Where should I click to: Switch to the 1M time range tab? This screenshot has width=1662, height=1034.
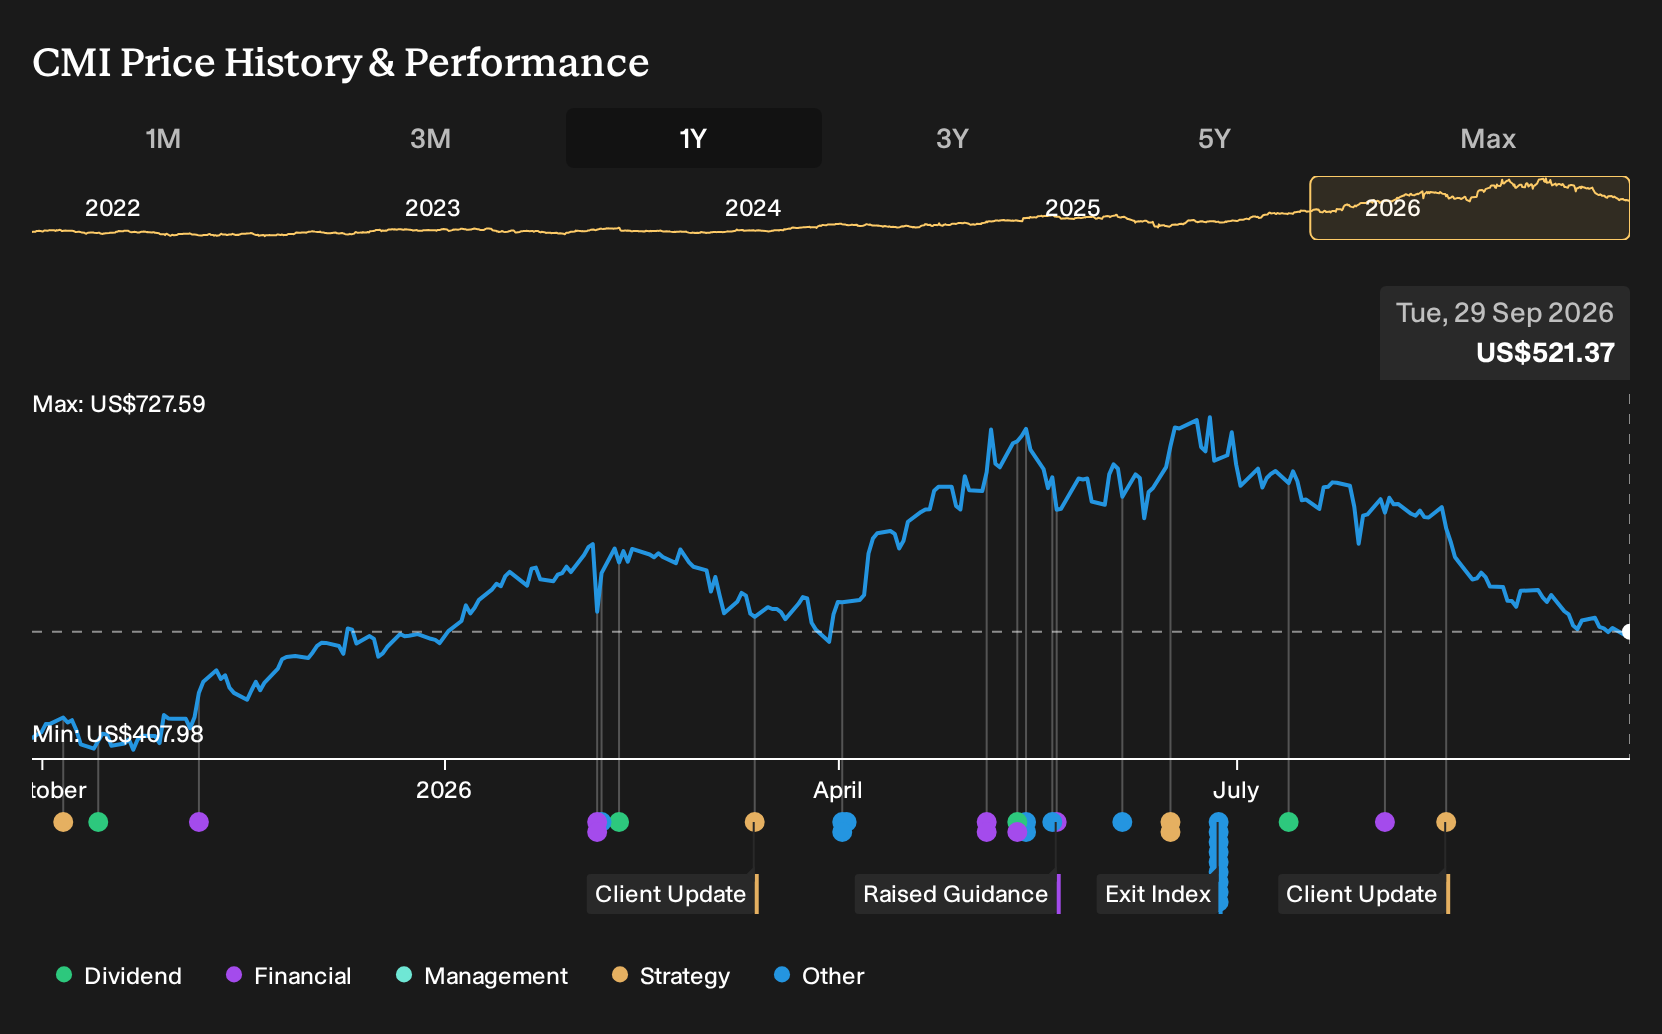[x=163, y=138]
